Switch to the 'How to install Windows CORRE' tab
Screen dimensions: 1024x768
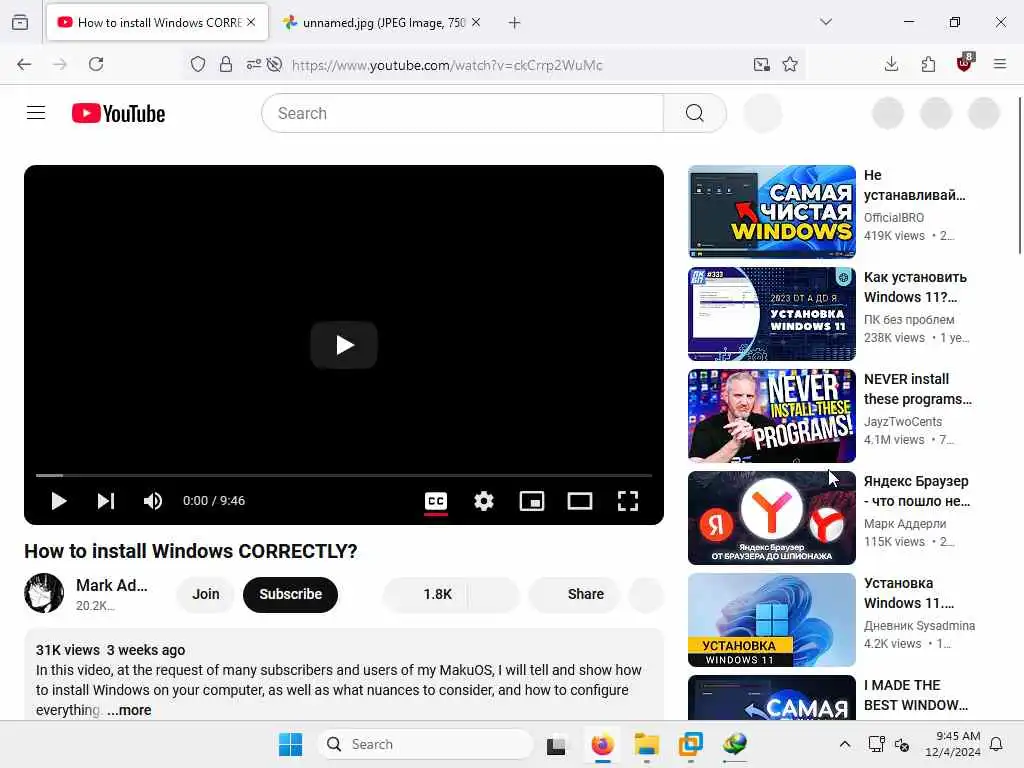point(157,23)
